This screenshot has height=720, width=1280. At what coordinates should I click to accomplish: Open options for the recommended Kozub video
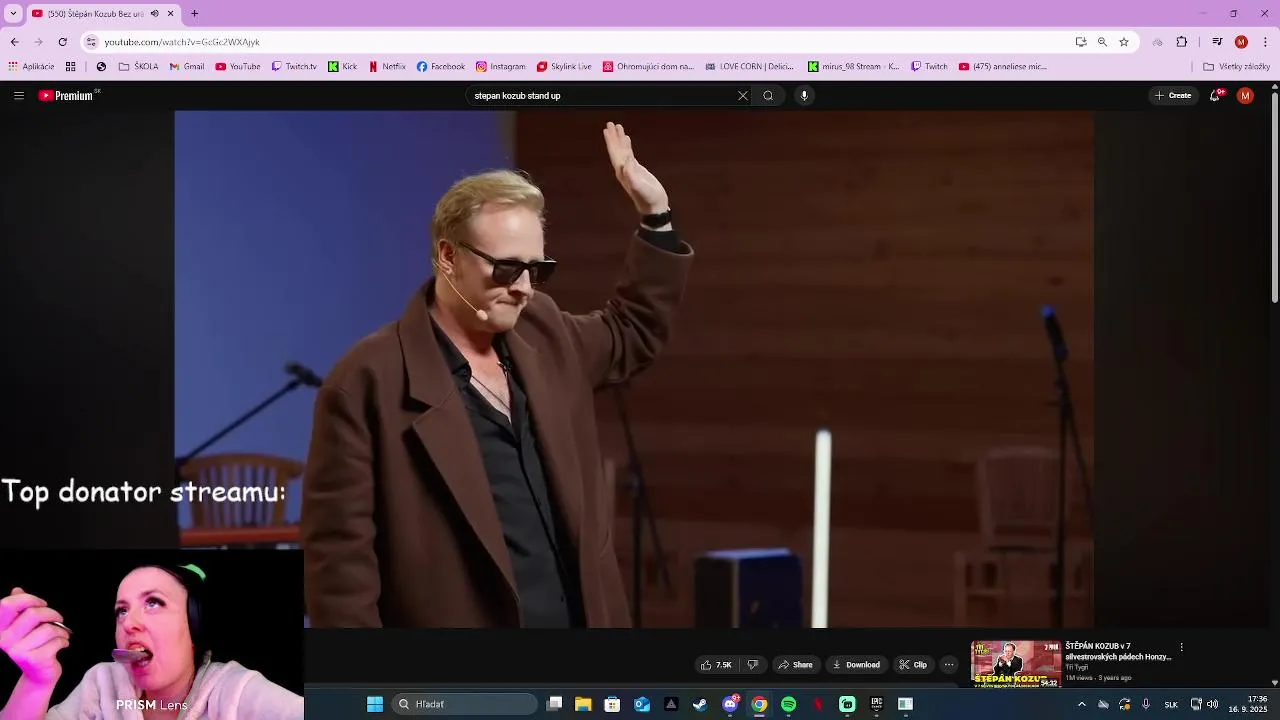point(1181,648)
